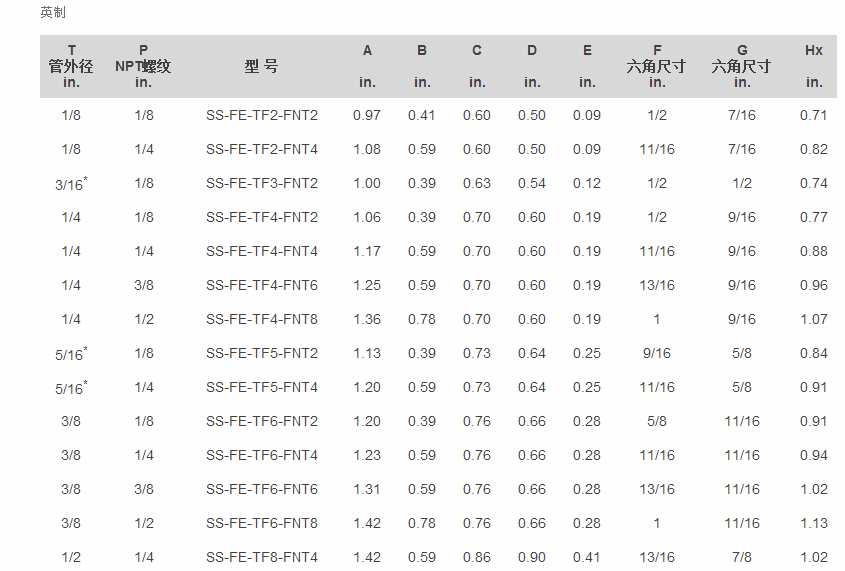Click model SS-FE-TF2-FNT2
Image resolution: width=845 pixels, height=571 pixels.
click(x=261, y=115)
